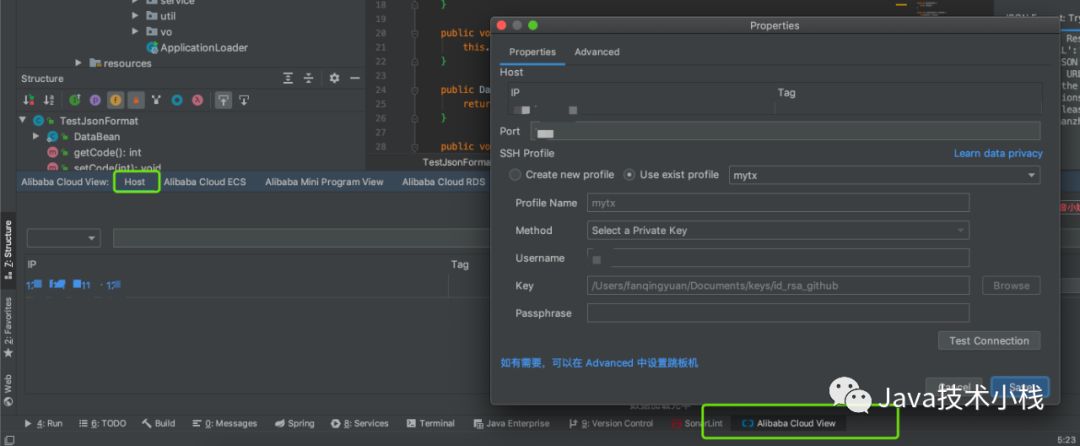Select the blurred IP host row
Viewport: 1080px width, 446px height.
236,285
